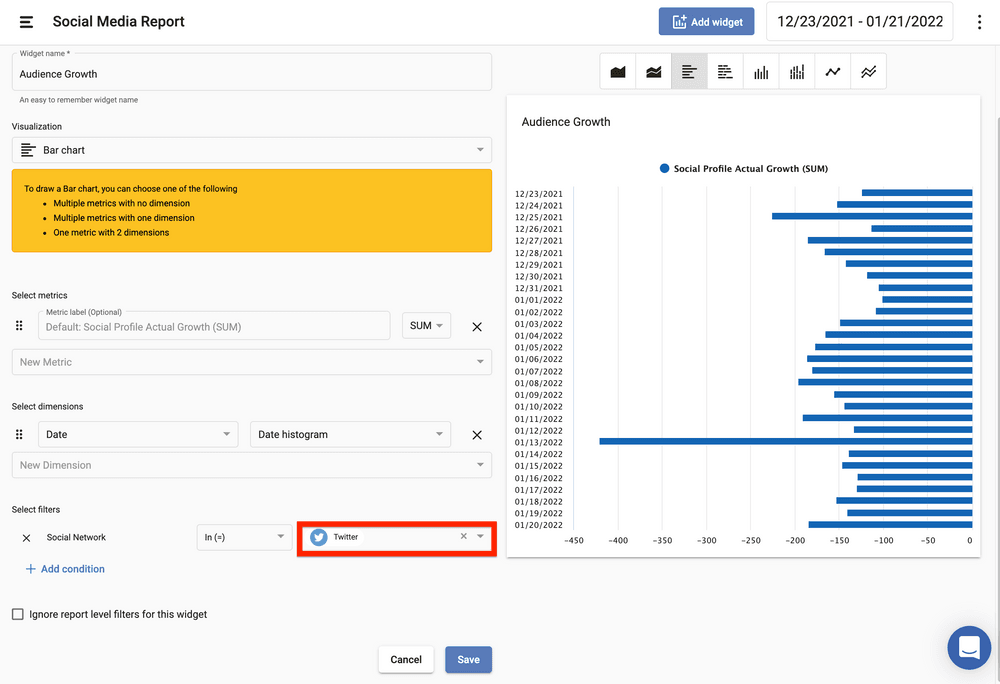Open the hamburger navigation menu
Viewport: 1000px width, 684px height.
point(26,22)
